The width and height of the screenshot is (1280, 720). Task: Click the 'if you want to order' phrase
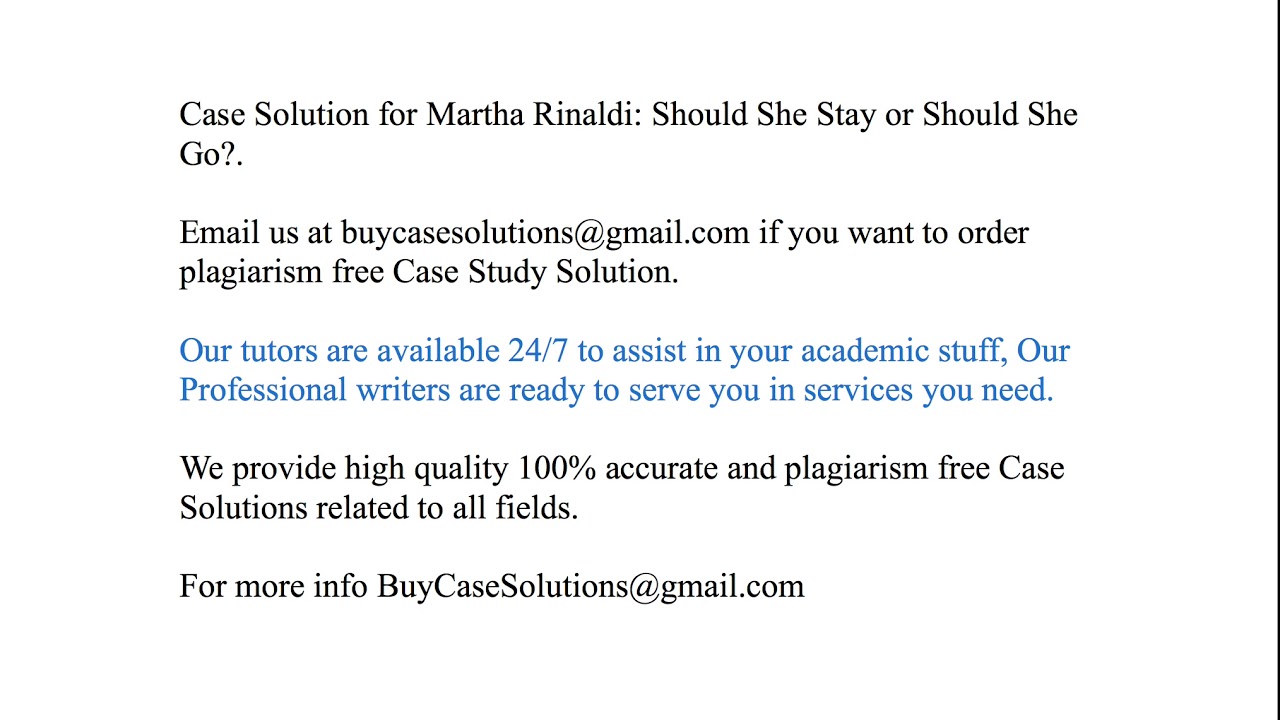pos(893,233)
